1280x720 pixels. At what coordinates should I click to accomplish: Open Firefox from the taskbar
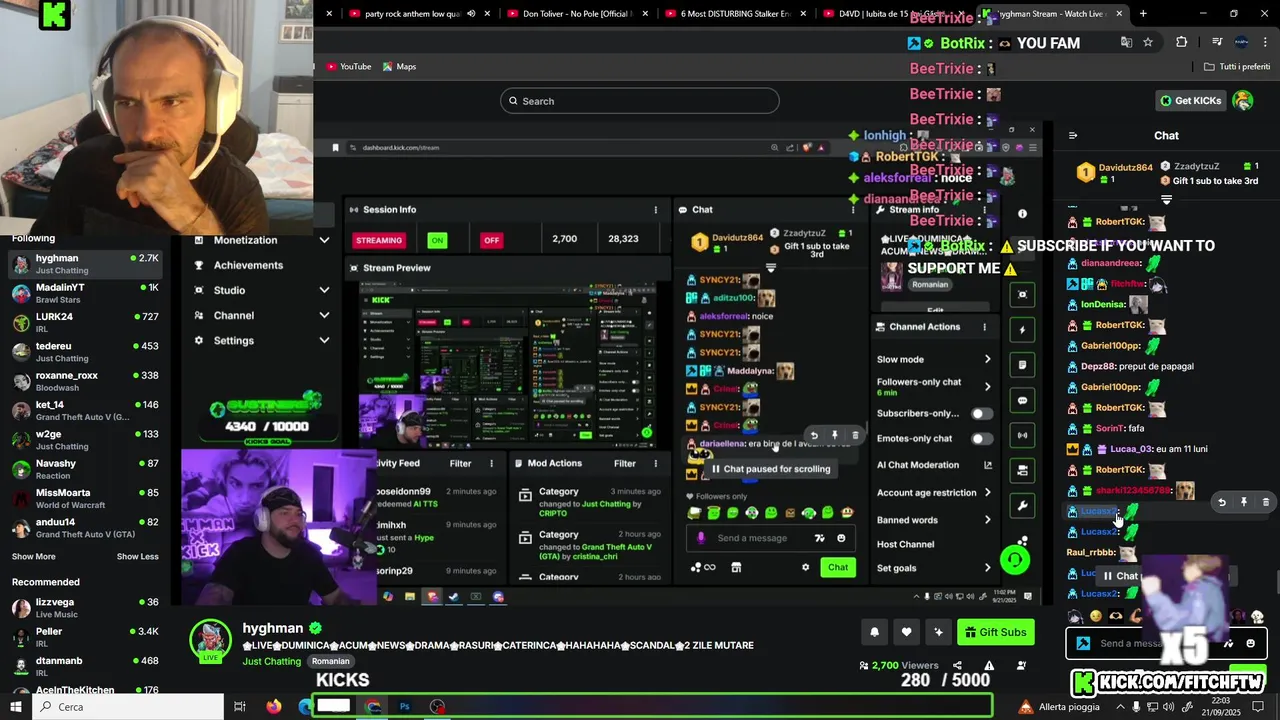pos(274,707)
